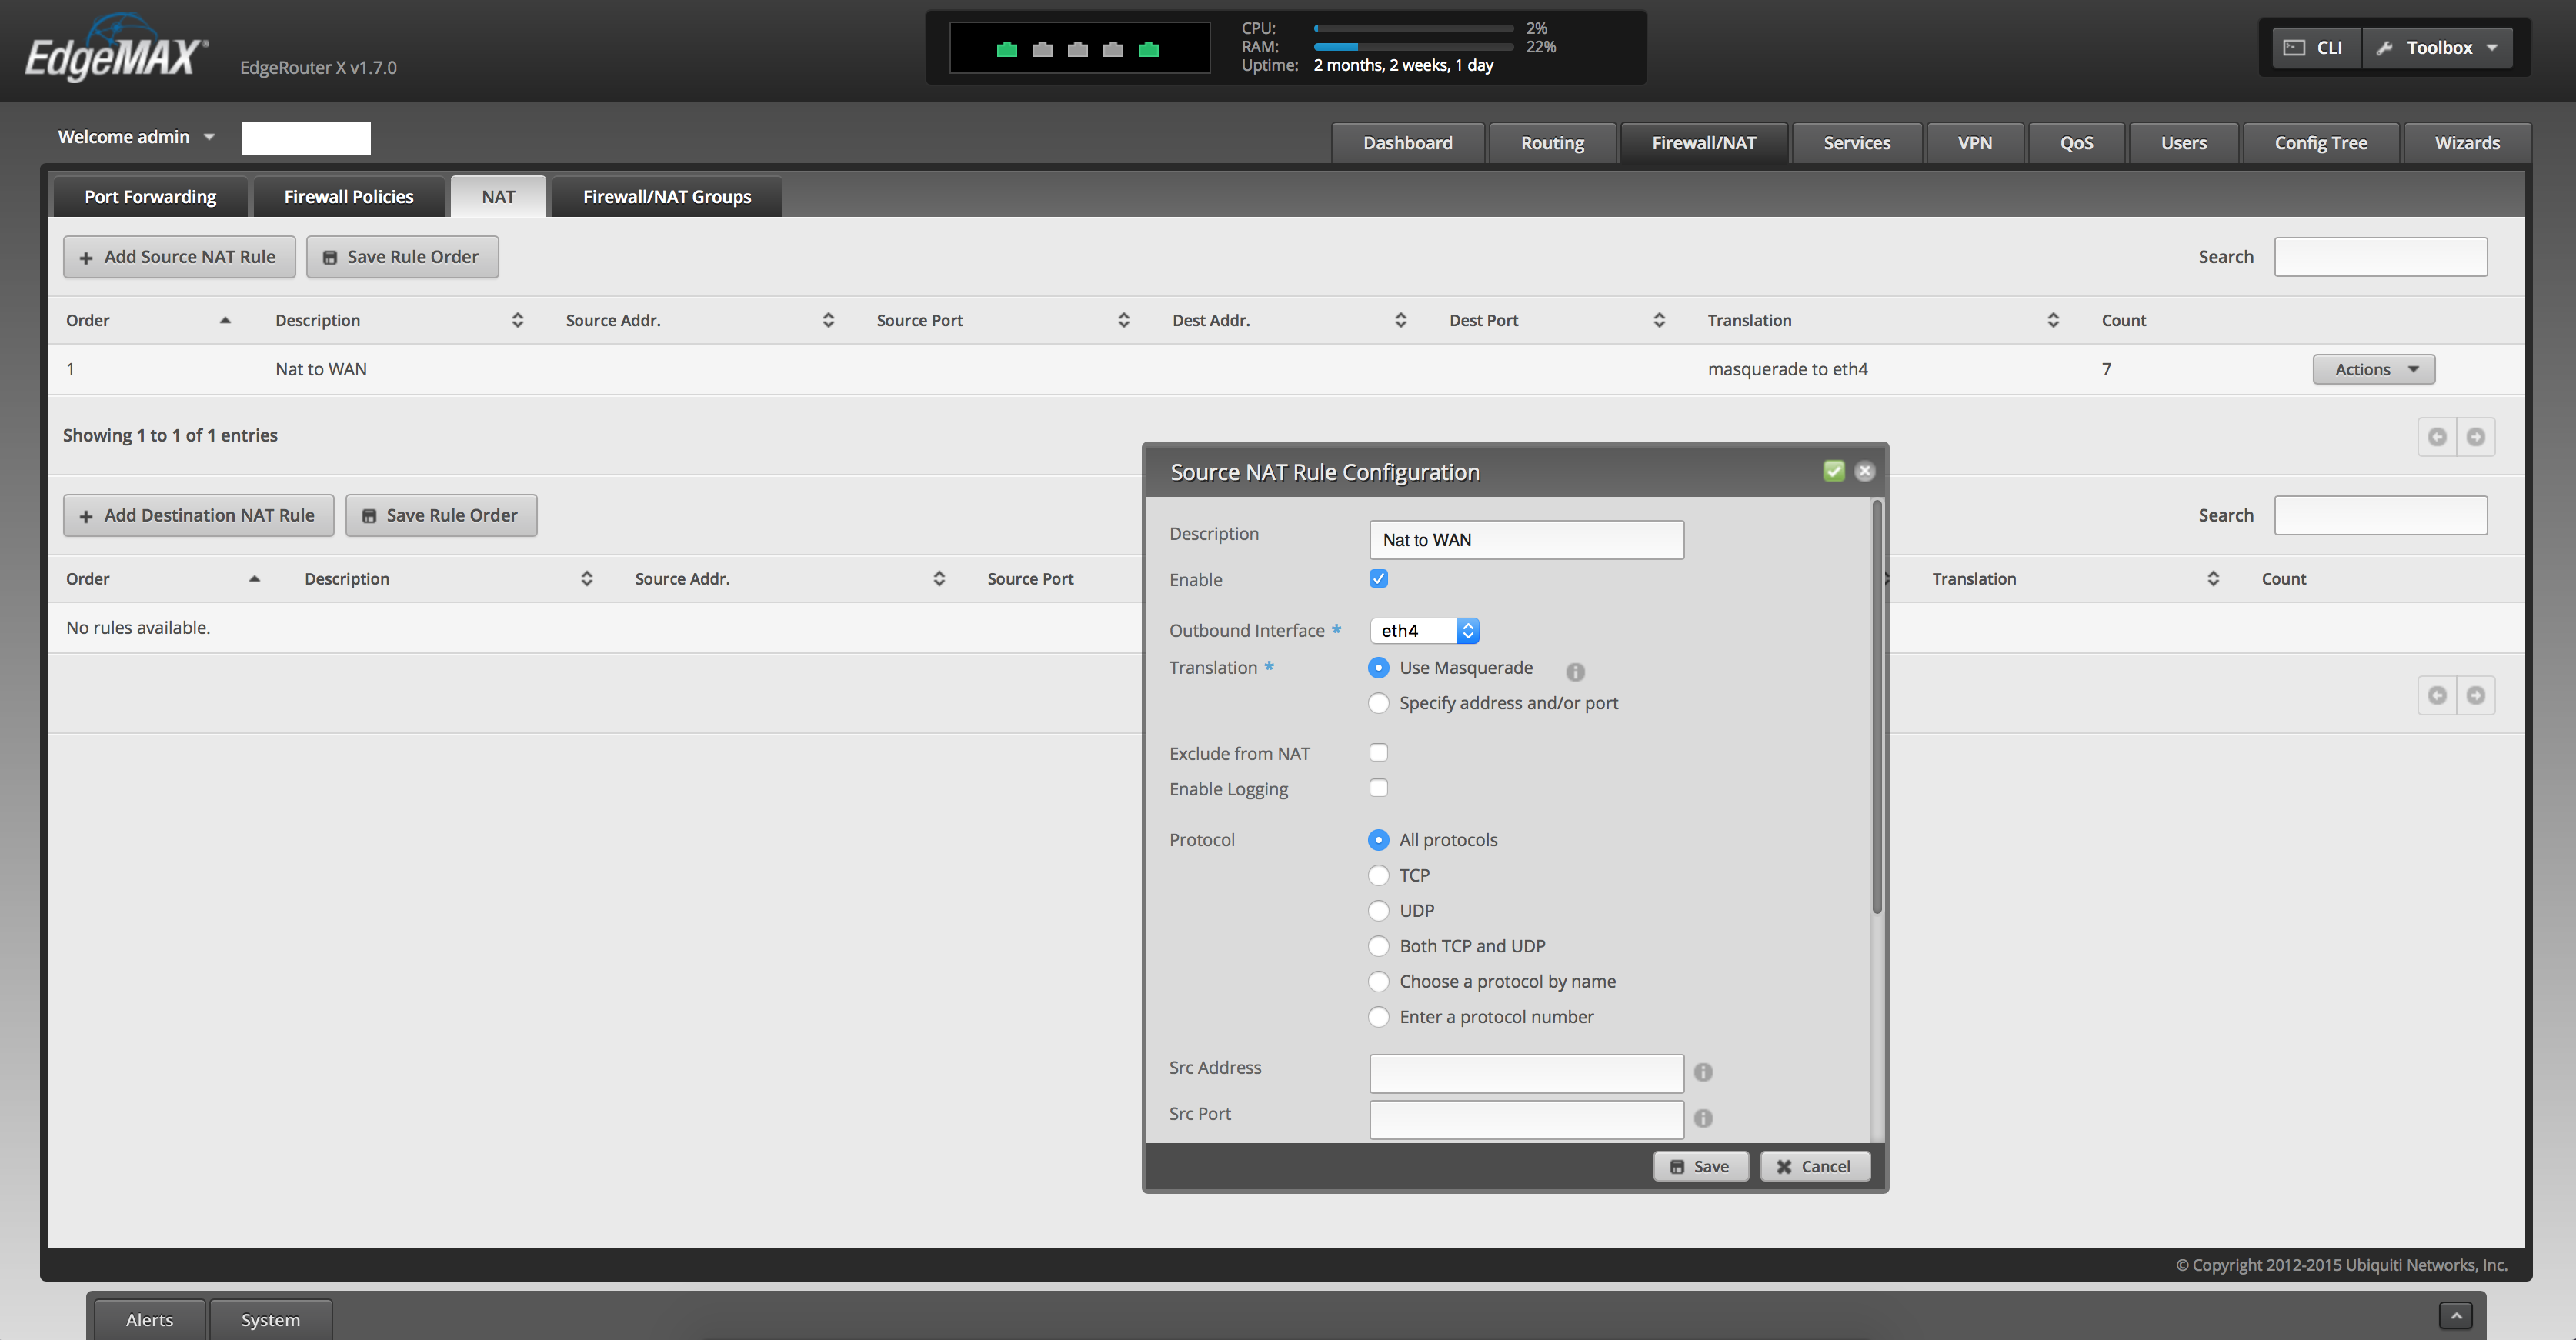Save rule order for destination NAT
The width and height of the screenshot is (2576, 1340).
click(x=441, y=516)
